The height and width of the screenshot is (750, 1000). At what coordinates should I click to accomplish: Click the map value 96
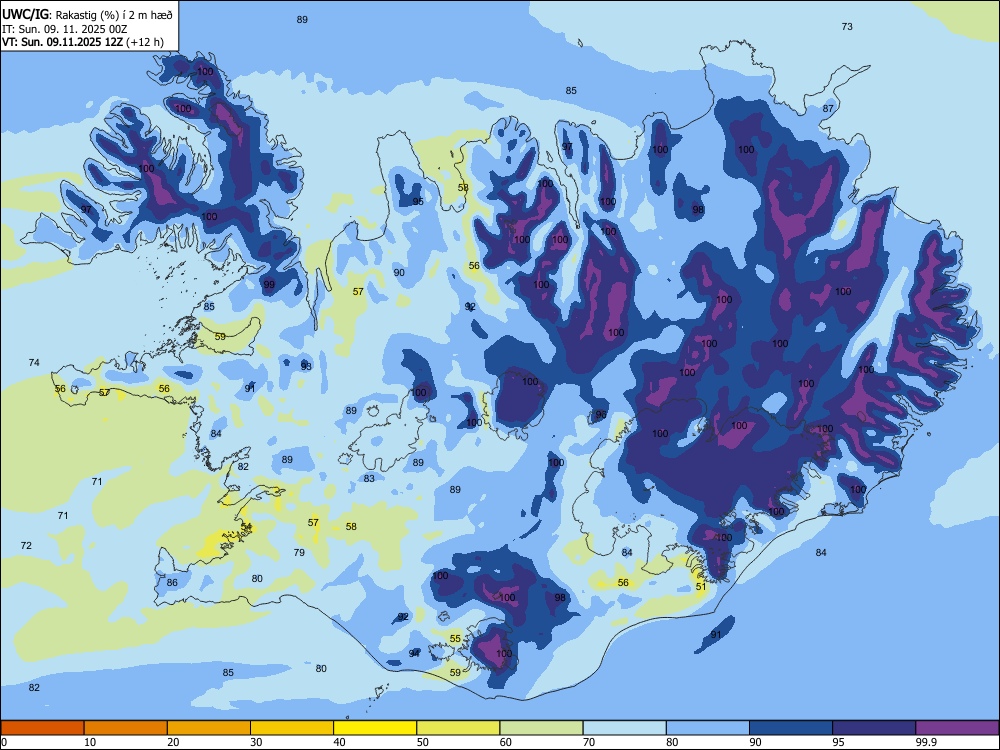[601, 415]
